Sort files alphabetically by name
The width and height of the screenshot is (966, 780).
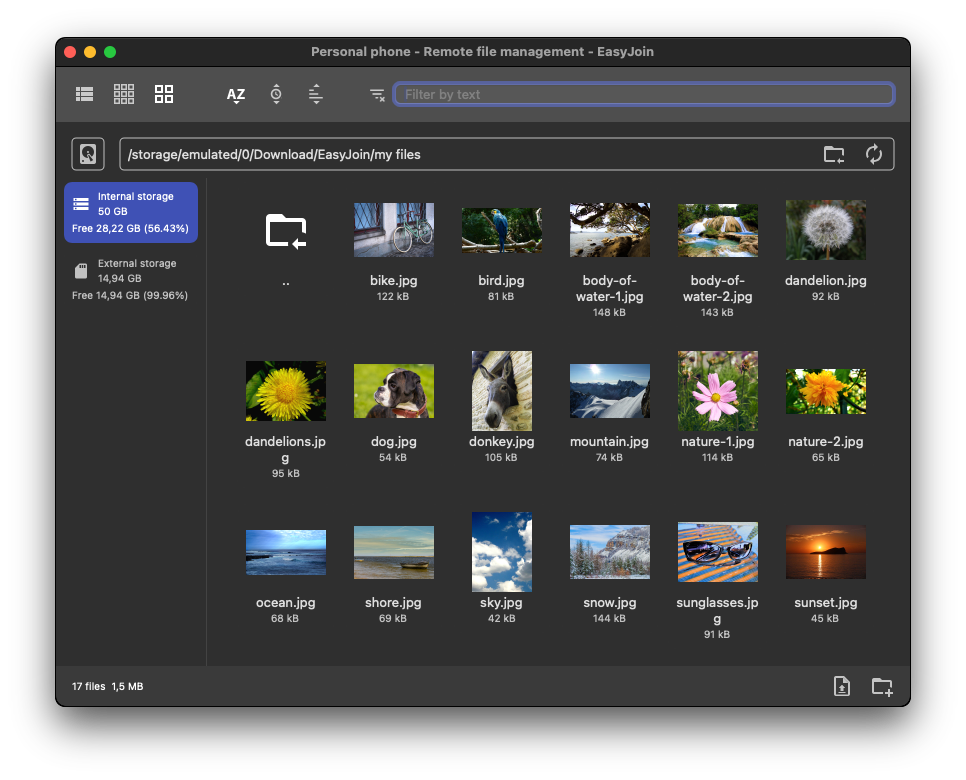pyautogui.click(x=236, y=95)
